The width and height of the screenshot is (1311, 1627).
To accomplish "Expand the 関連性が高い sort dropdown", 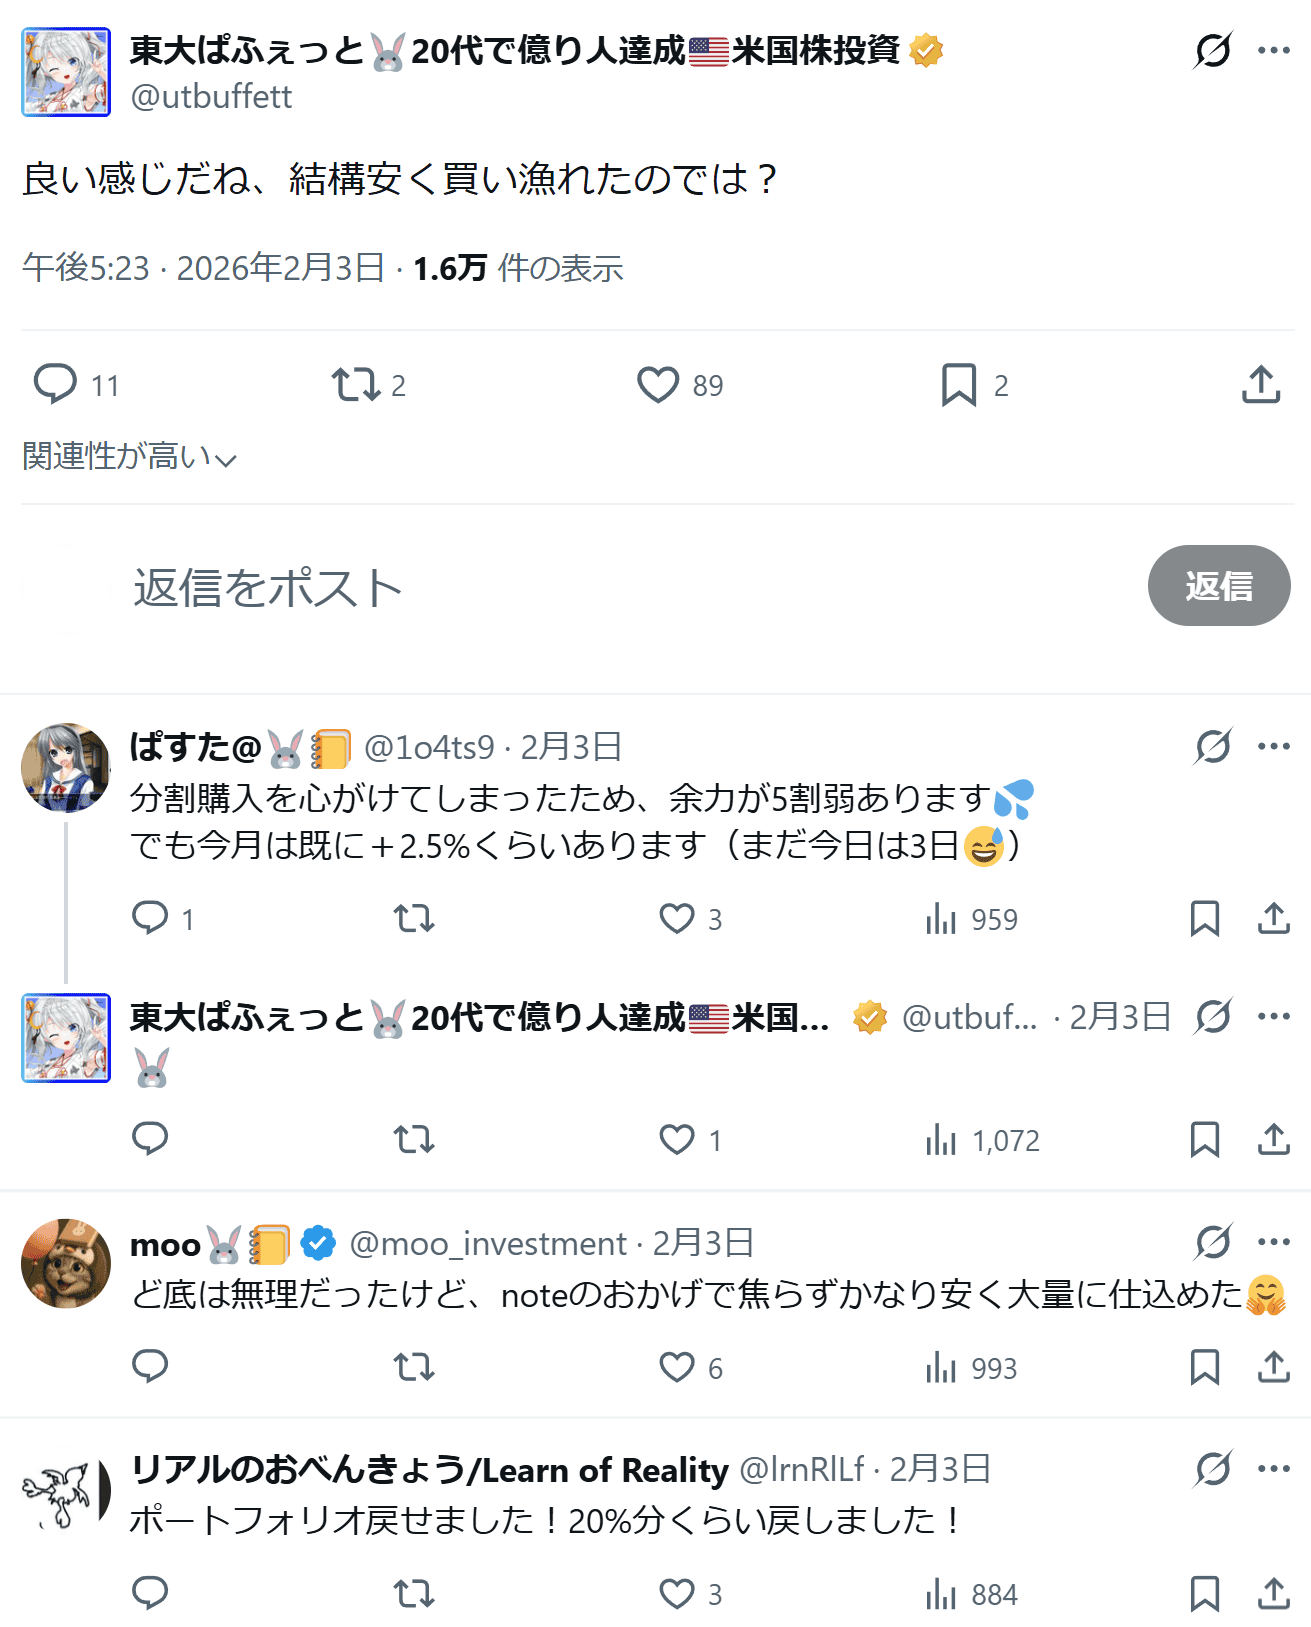I will coord(129,457).
